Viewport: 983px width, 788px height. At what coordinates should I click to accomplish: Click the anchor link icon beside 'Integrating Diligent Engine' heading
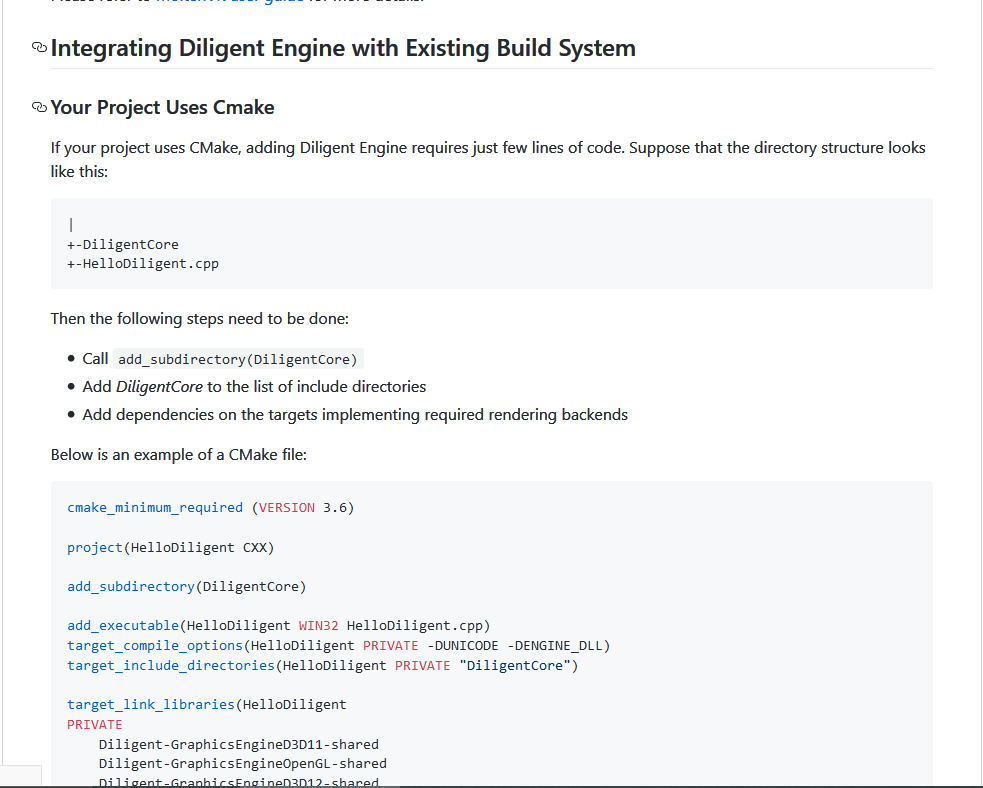[38, 47]
